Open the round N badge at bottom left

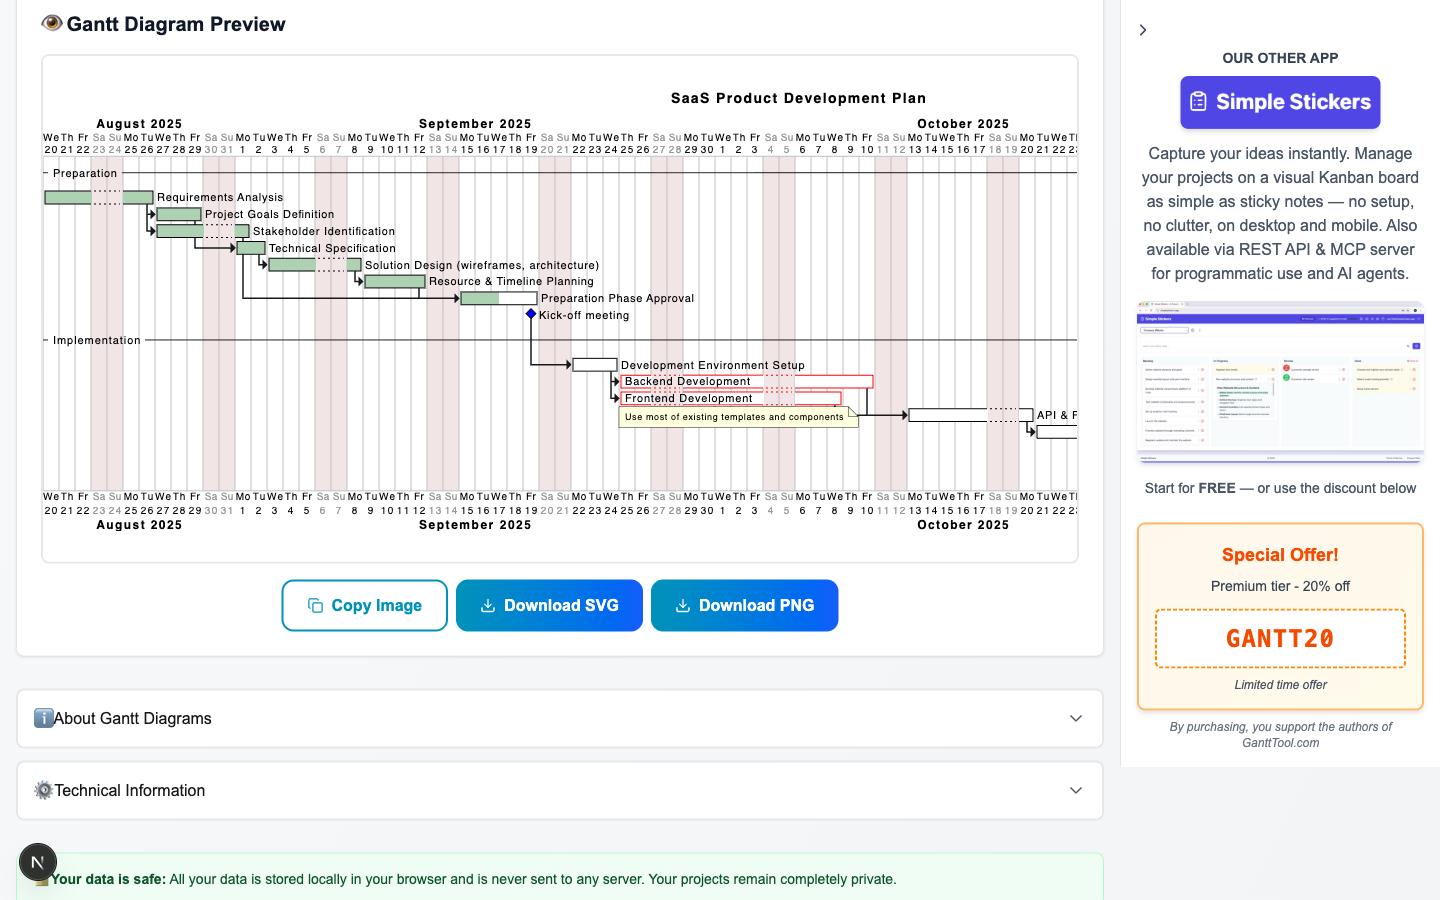38,862
